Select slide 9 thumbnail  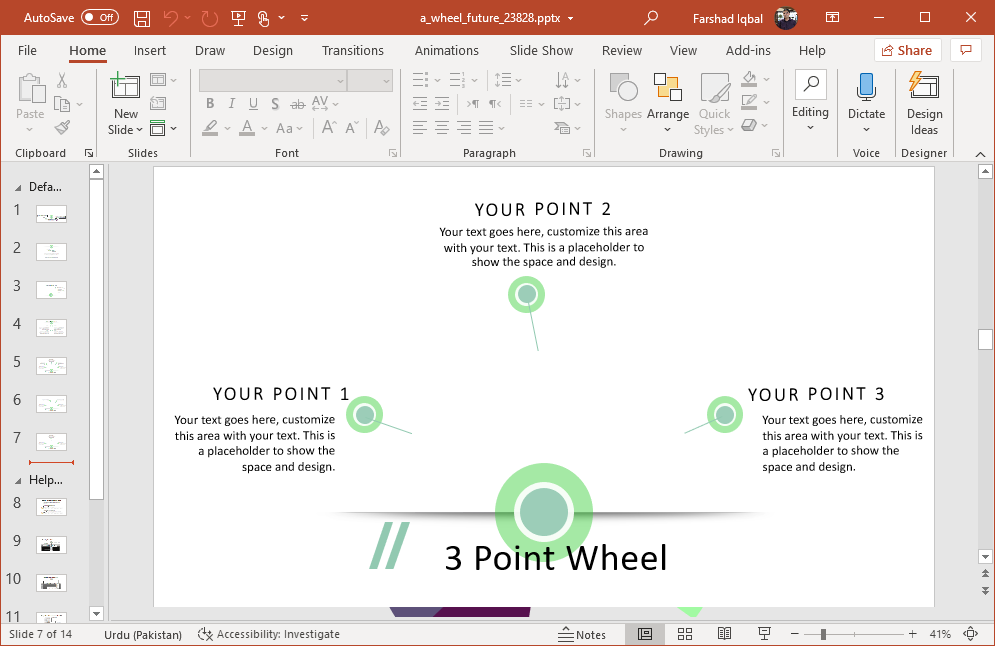click(51, 545)
